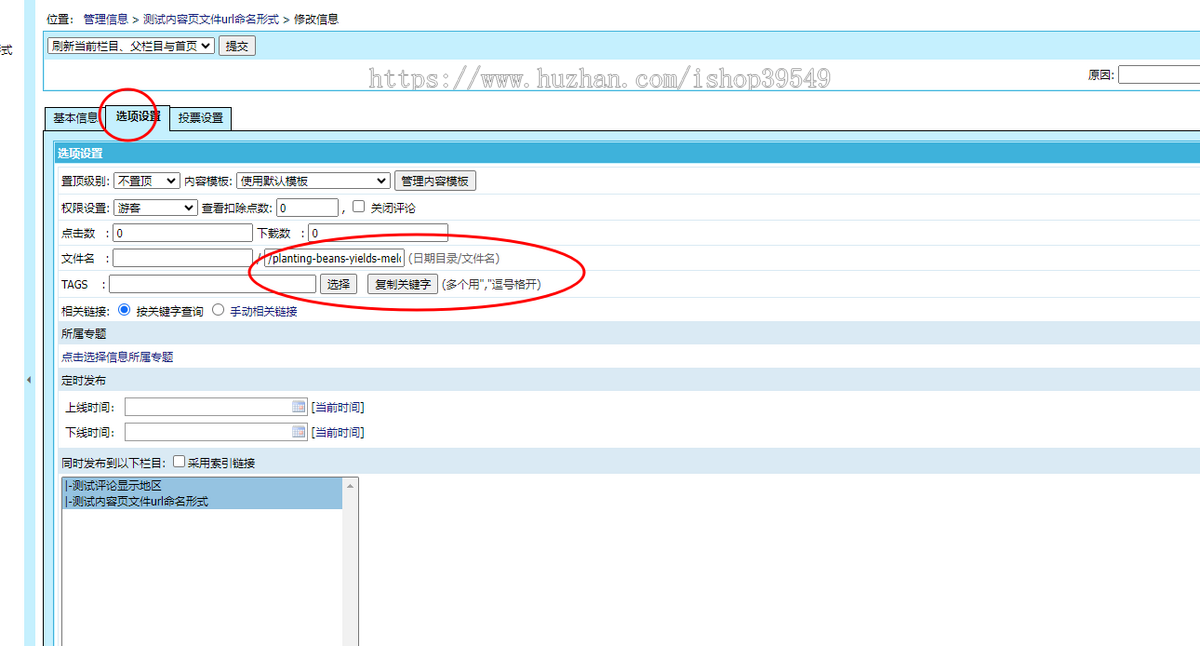
Task: Focus the TAGS input field
Action: coord(212,284)
